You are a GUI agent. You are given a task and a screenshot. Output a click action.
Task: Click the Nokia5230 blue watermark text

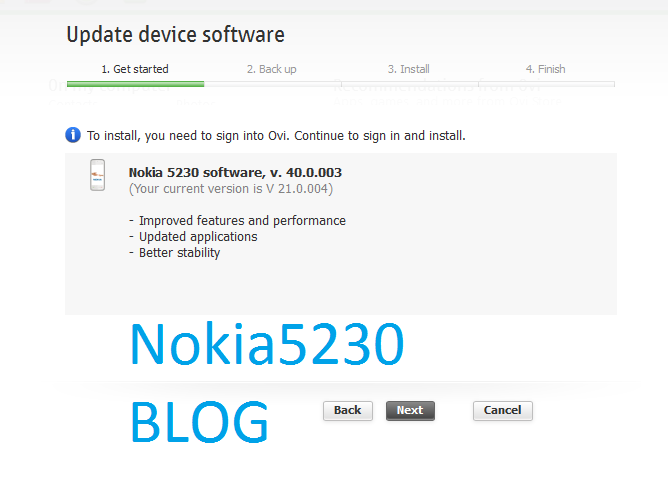pyautogui.click(x=267, y=344)
